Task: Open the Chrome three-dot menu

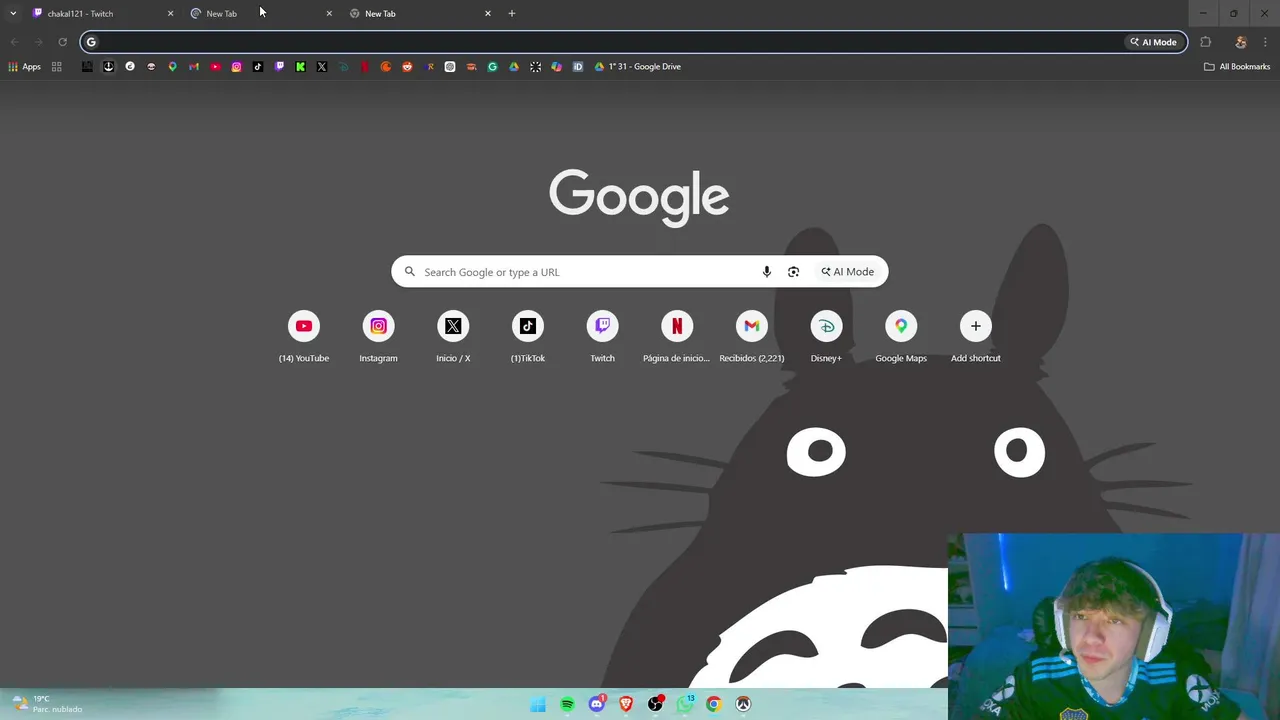Action: point(1265,42)
